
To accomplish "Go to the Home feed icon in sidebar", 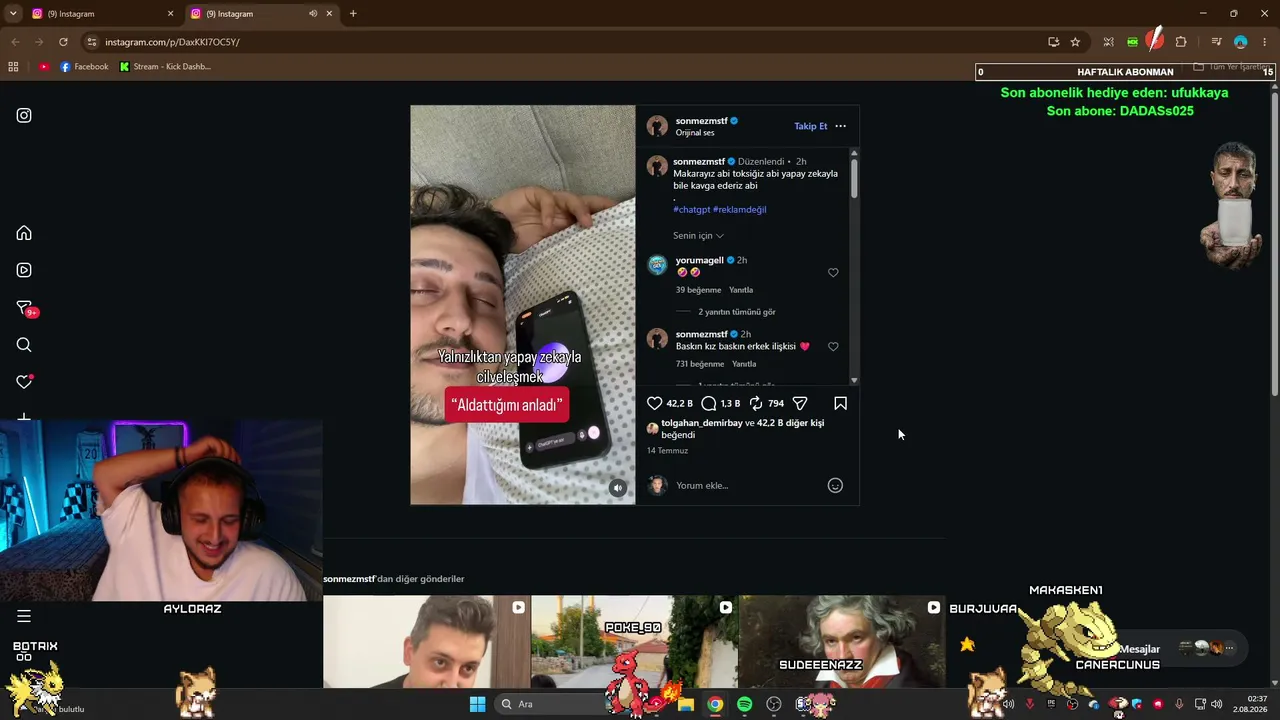I will click(24, 233).
